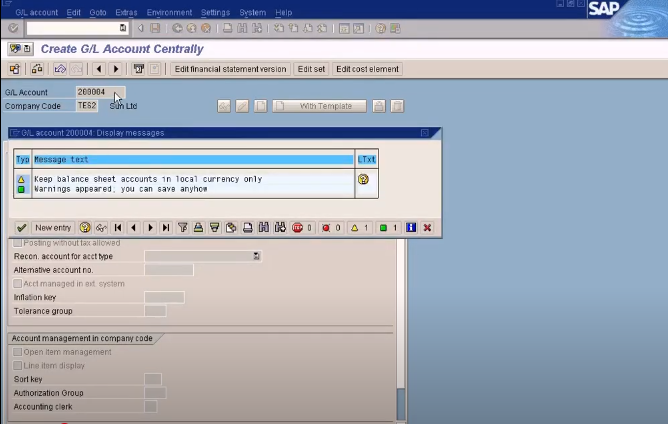Click the sort descending icon
The width and height of the screenshot is (668, 424).
pyautogui.click(x=215, y=228)
